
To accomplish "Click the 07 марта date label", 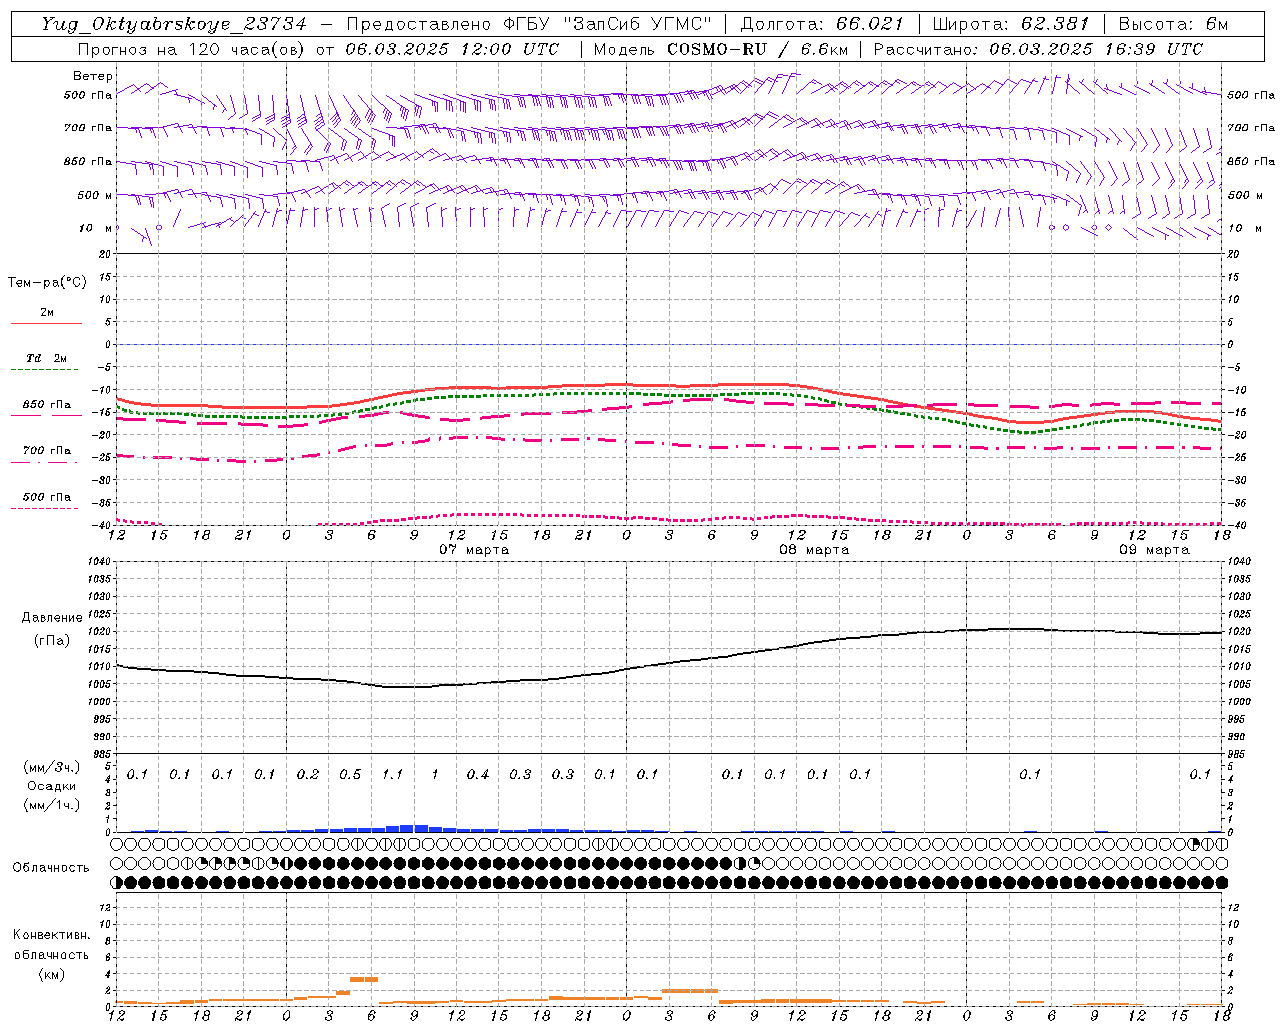I will coord(474,550).
